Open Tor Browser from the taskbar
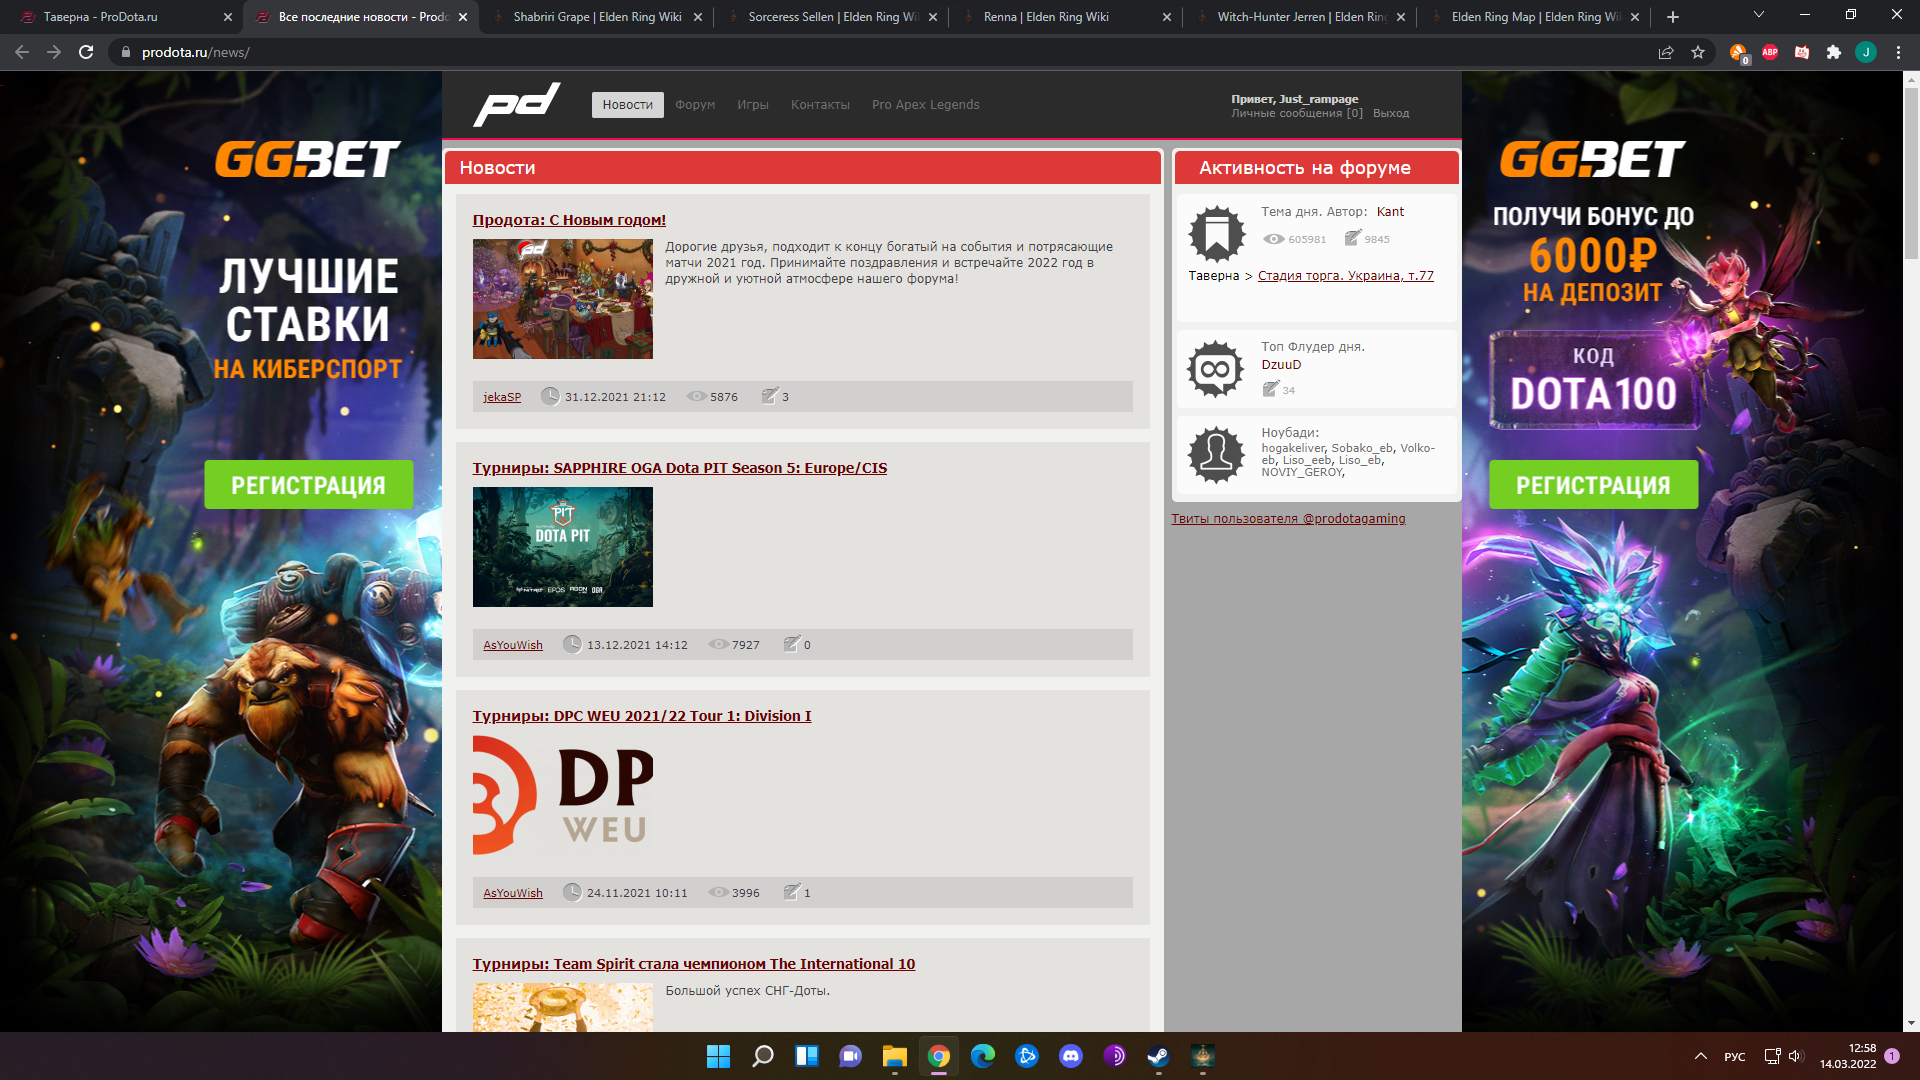1920x1080 pixels. (1114, 1057)
